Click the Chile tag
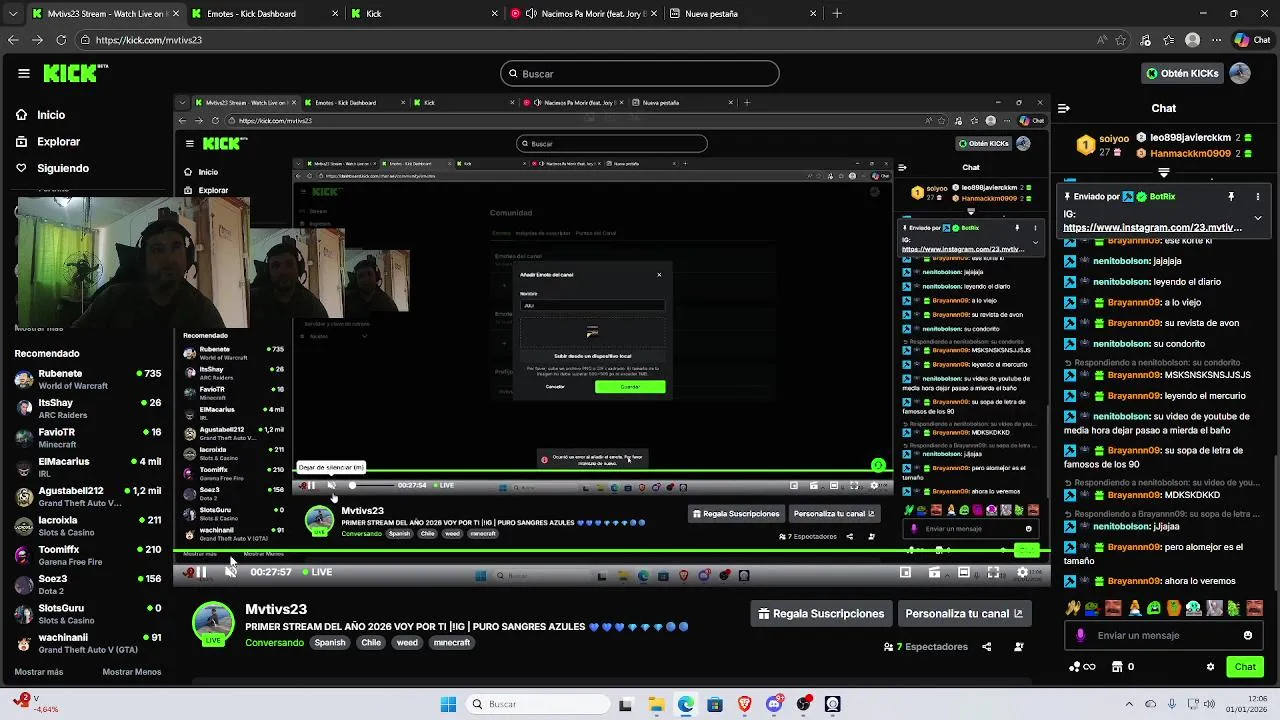Image resolution: width=1280 pixels, height=720 pixels. (371, 643)
